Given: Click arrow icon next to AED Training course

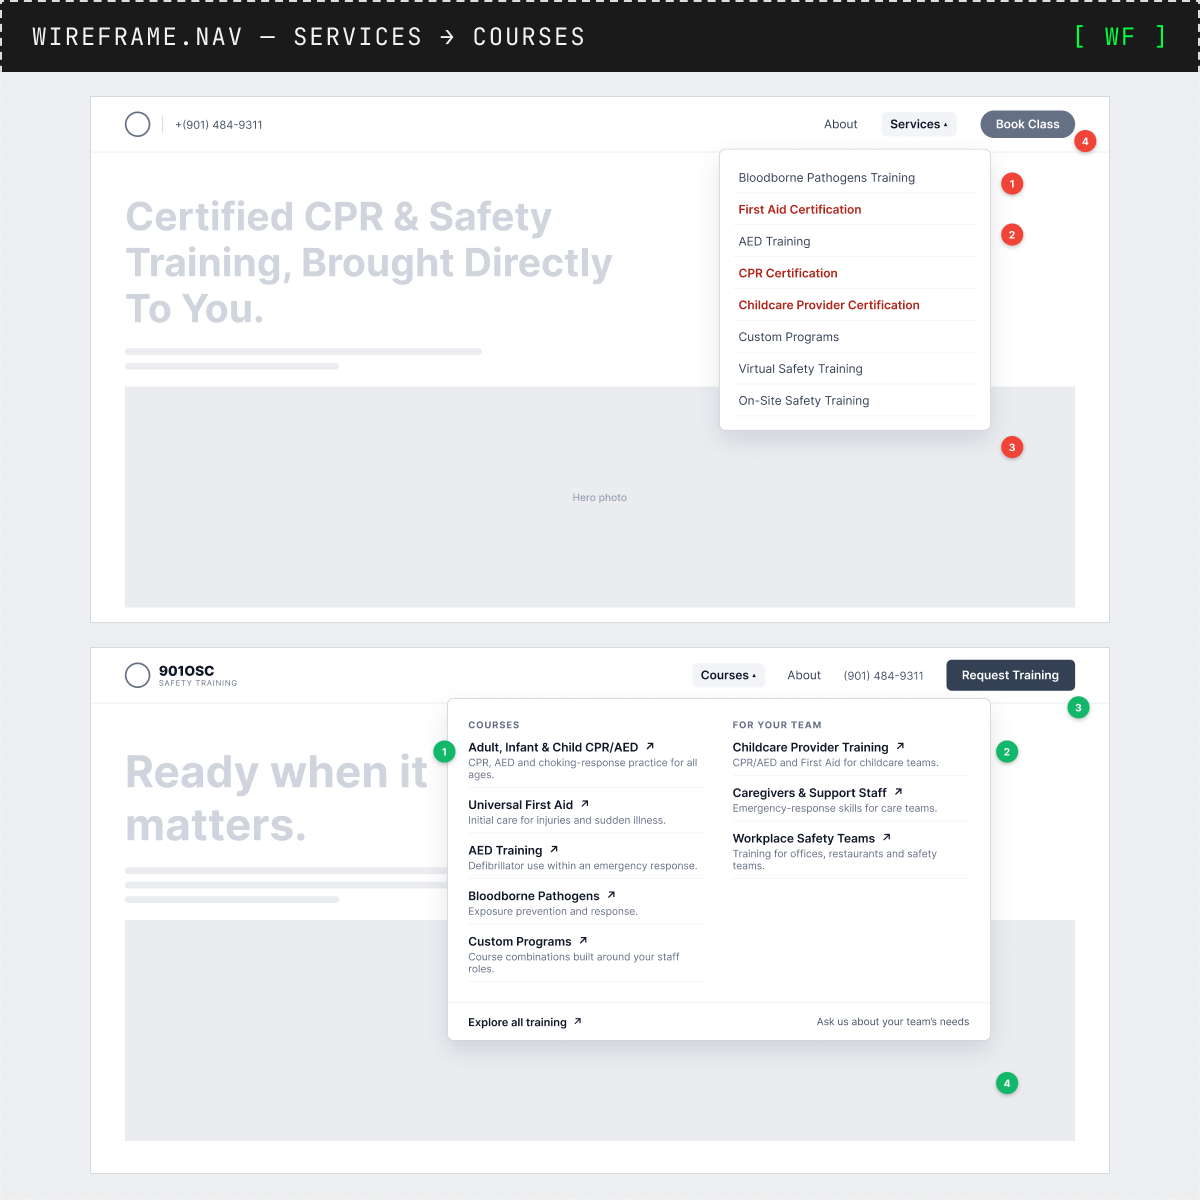Looking at the screenshot, I should pos(554,849).
